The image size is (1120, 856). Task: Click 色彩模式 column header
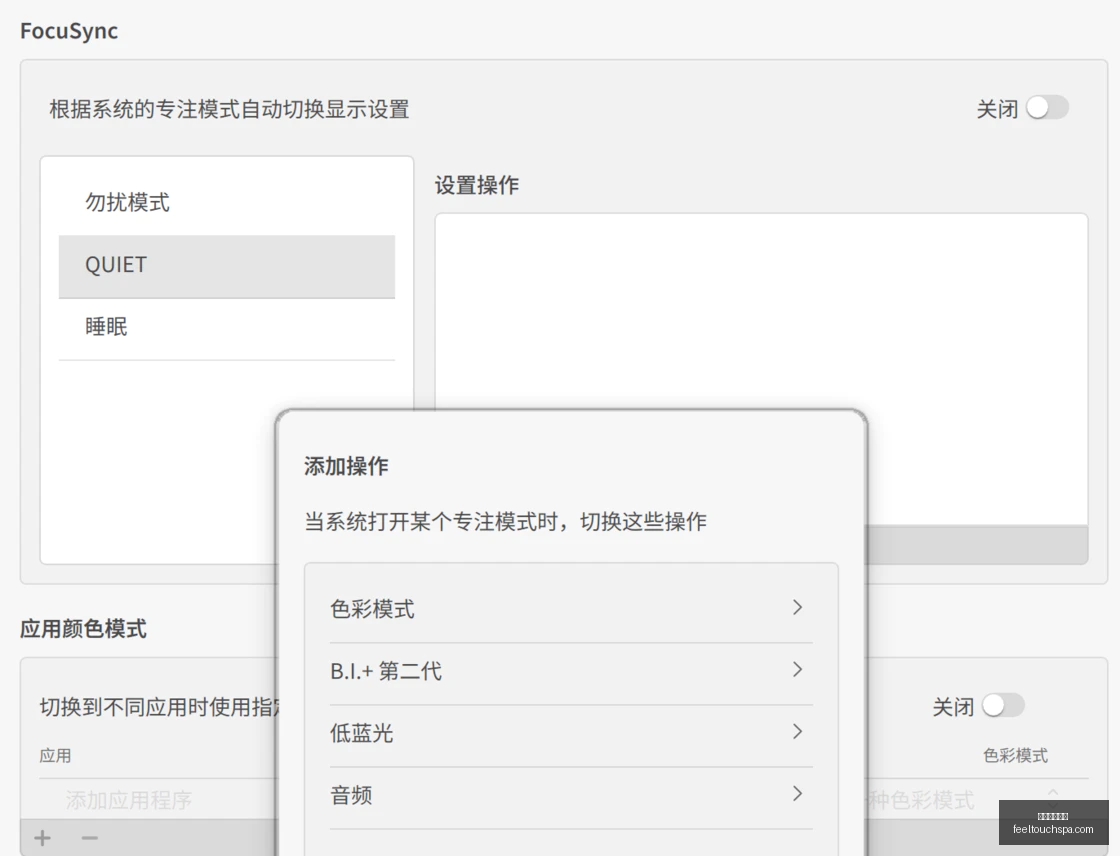(1015, 755)
